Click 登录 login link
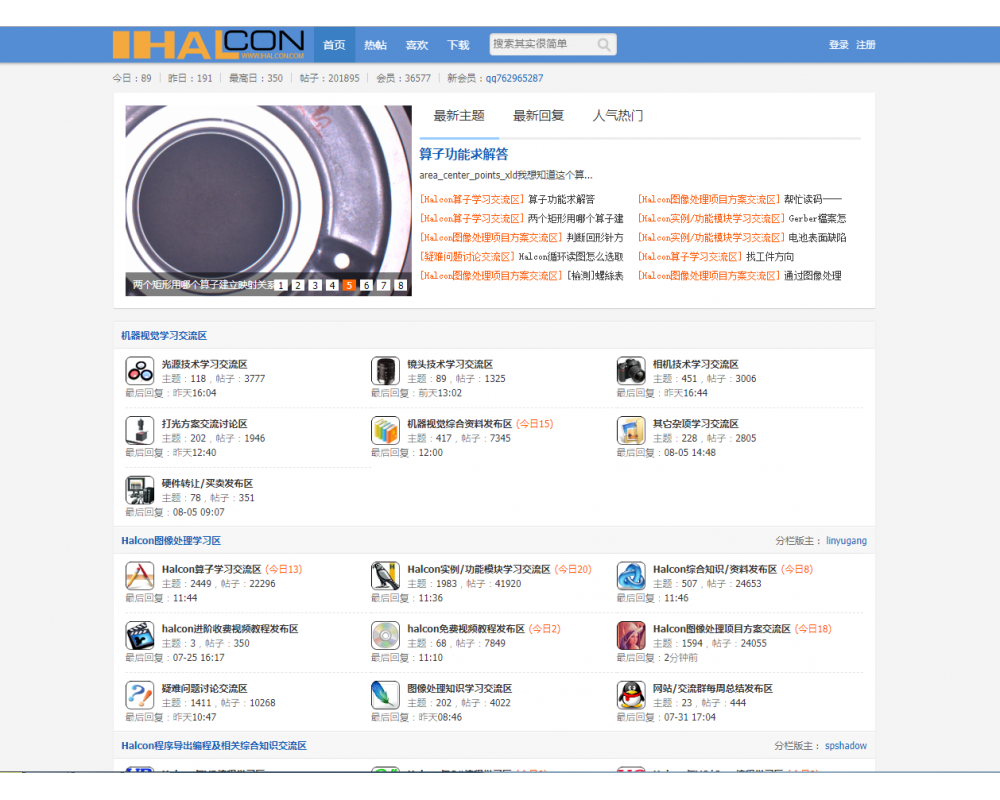 coord(839,45)
